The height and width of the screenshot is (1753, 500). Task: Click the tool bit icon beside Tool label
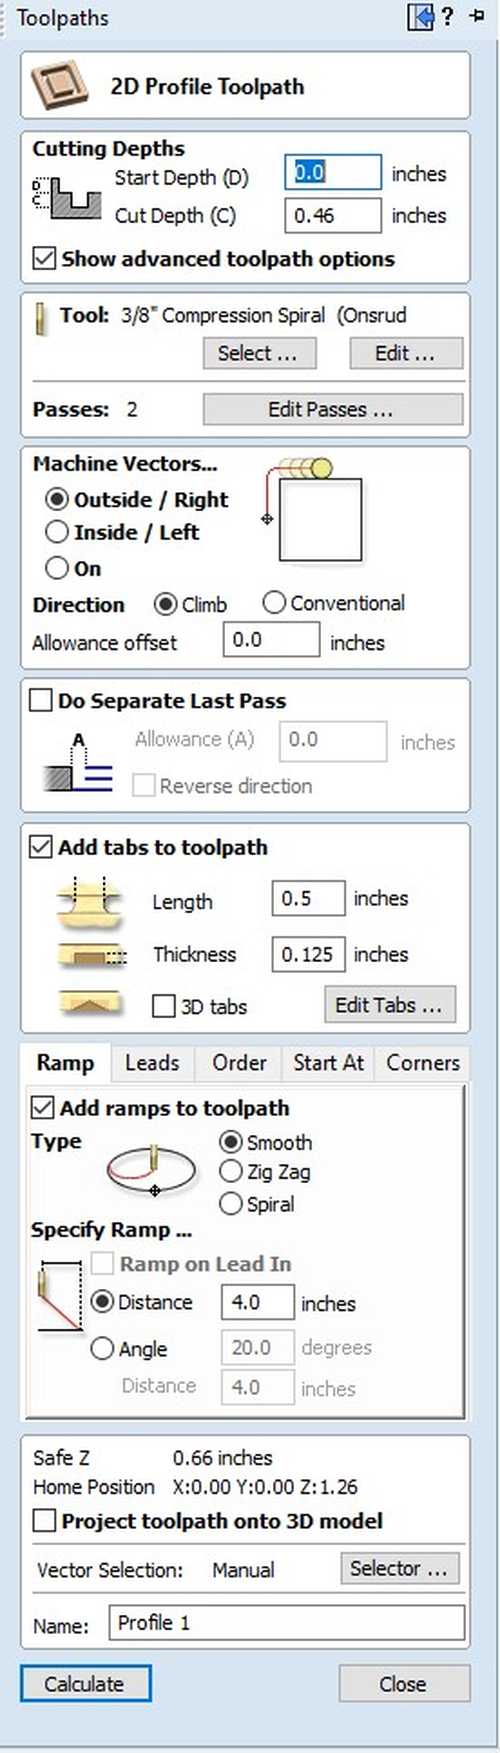coord(42,318)
